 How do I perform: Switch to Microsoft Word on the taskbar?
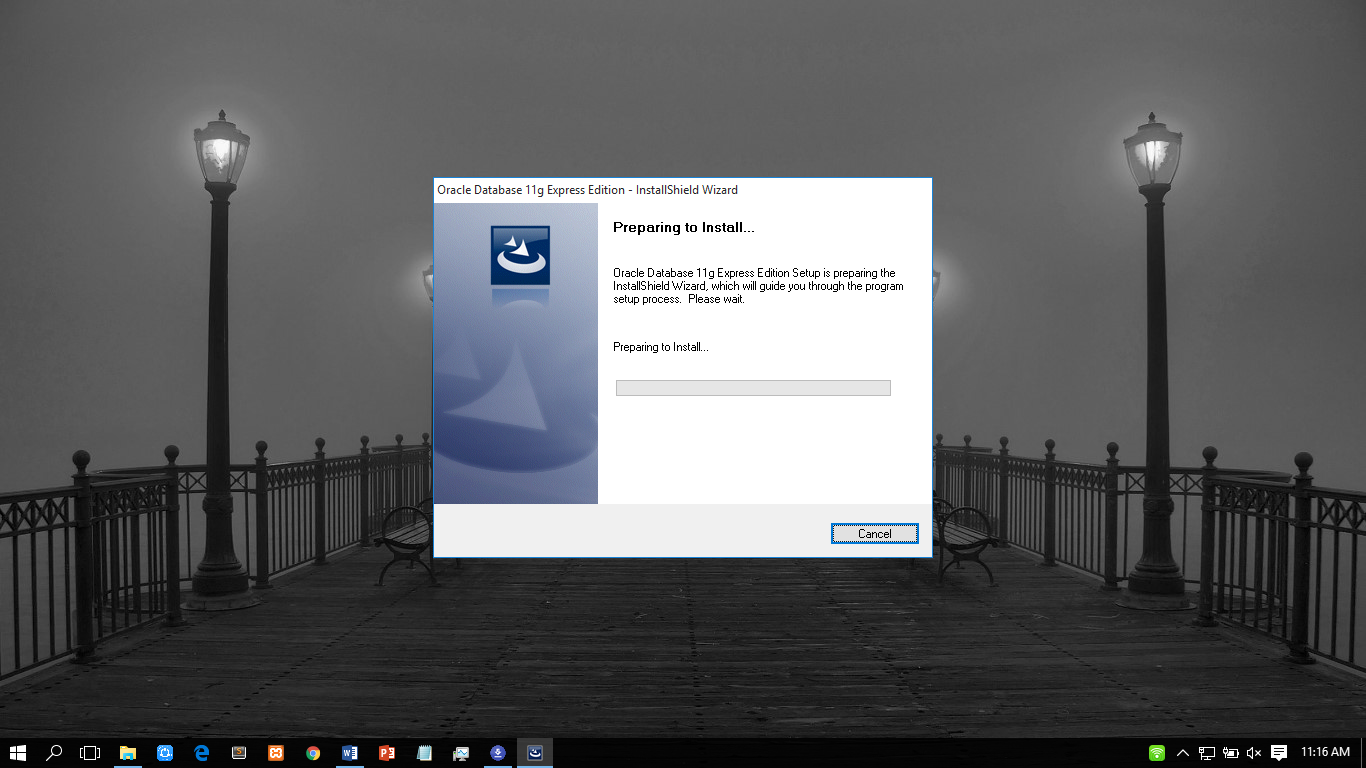coord(349,753)
